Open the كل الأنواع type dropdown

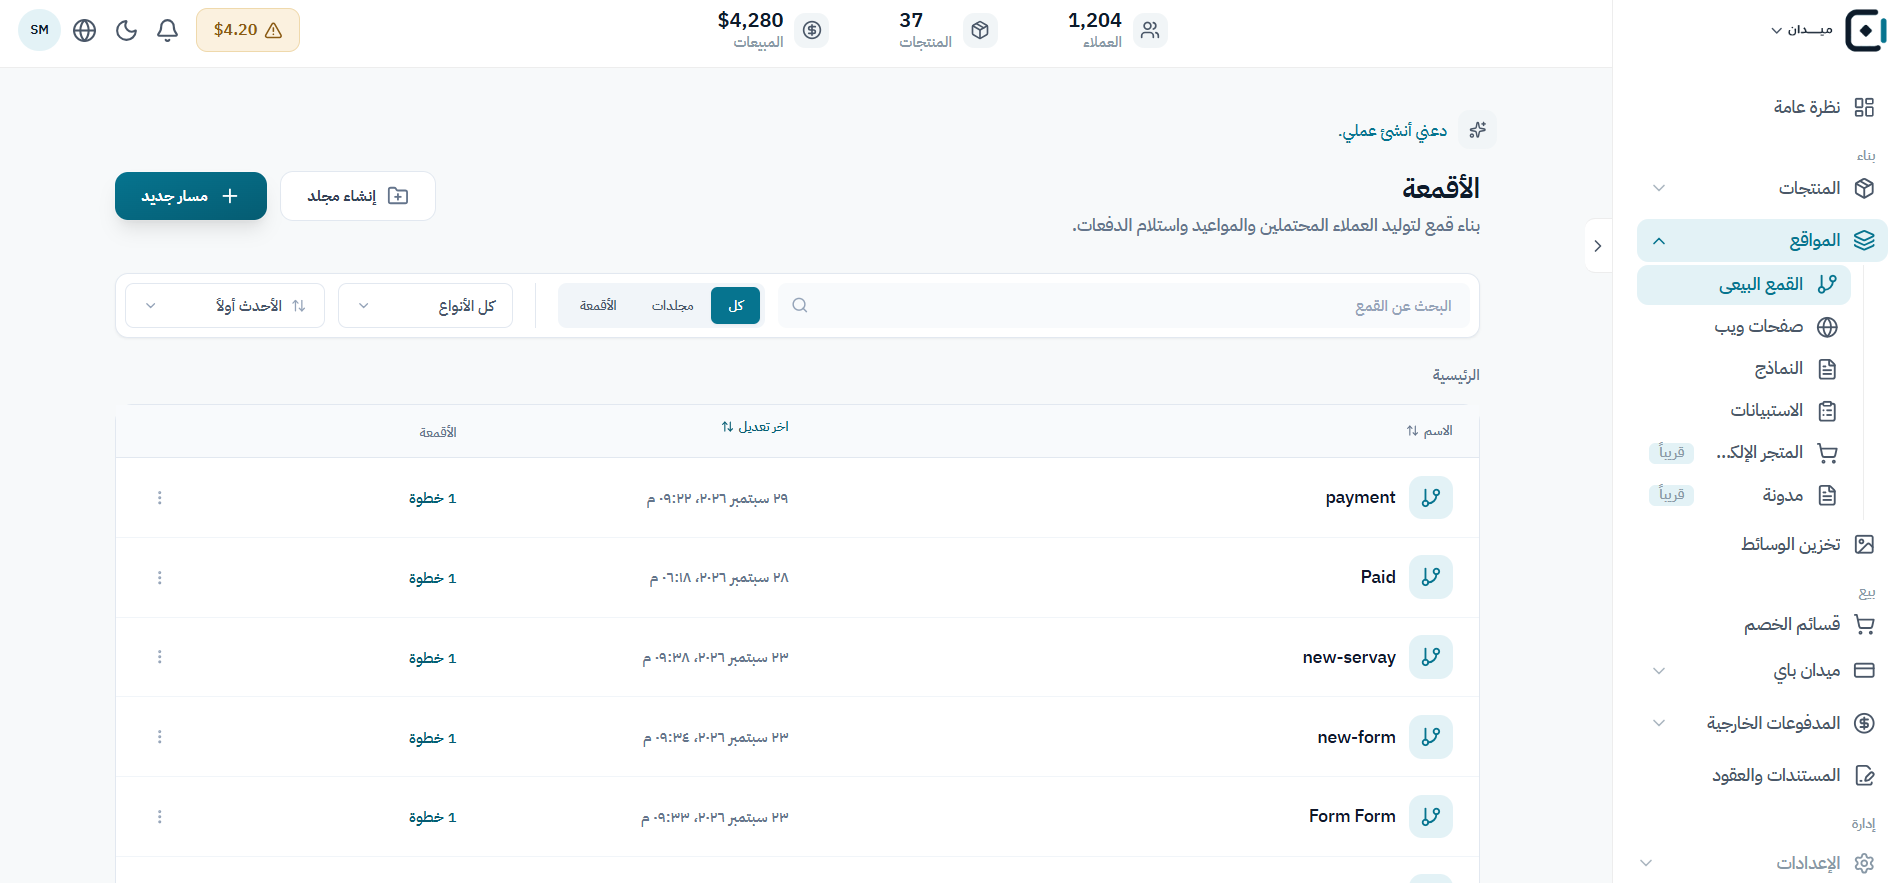425,305
